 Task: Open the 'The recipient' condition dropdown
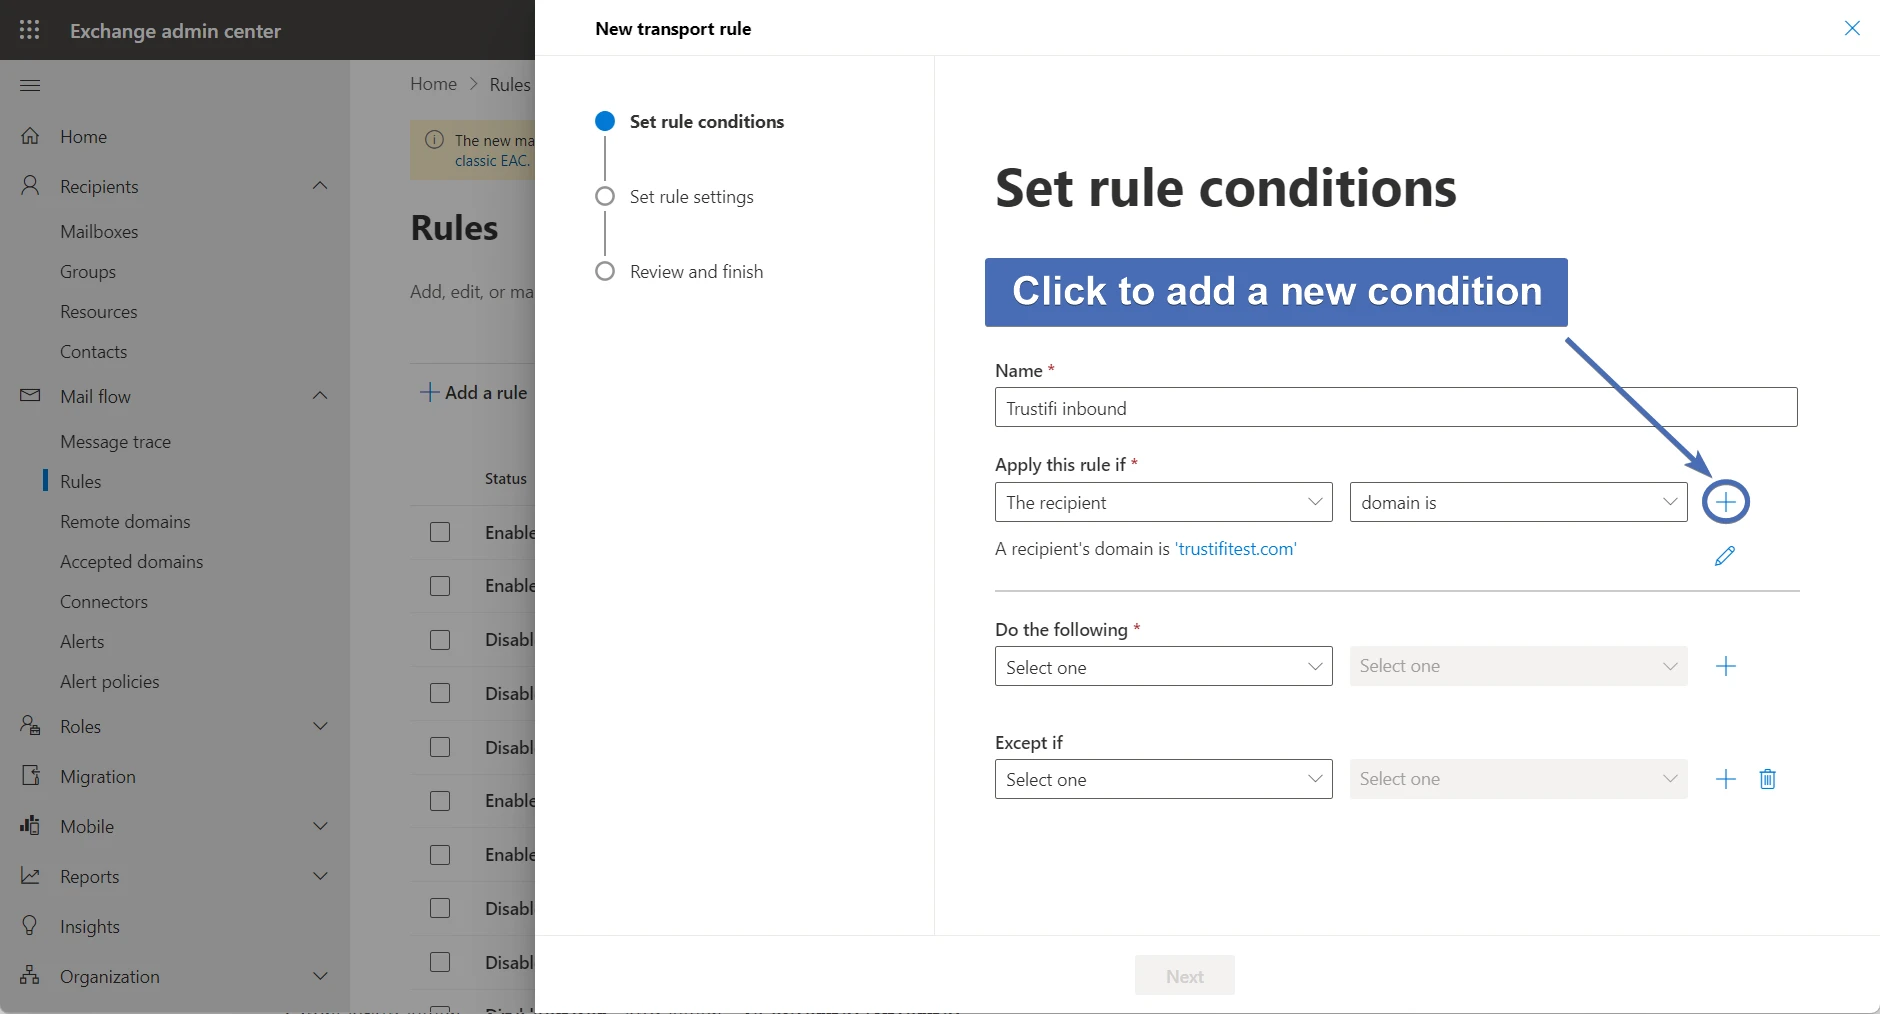click(1163, 502)
